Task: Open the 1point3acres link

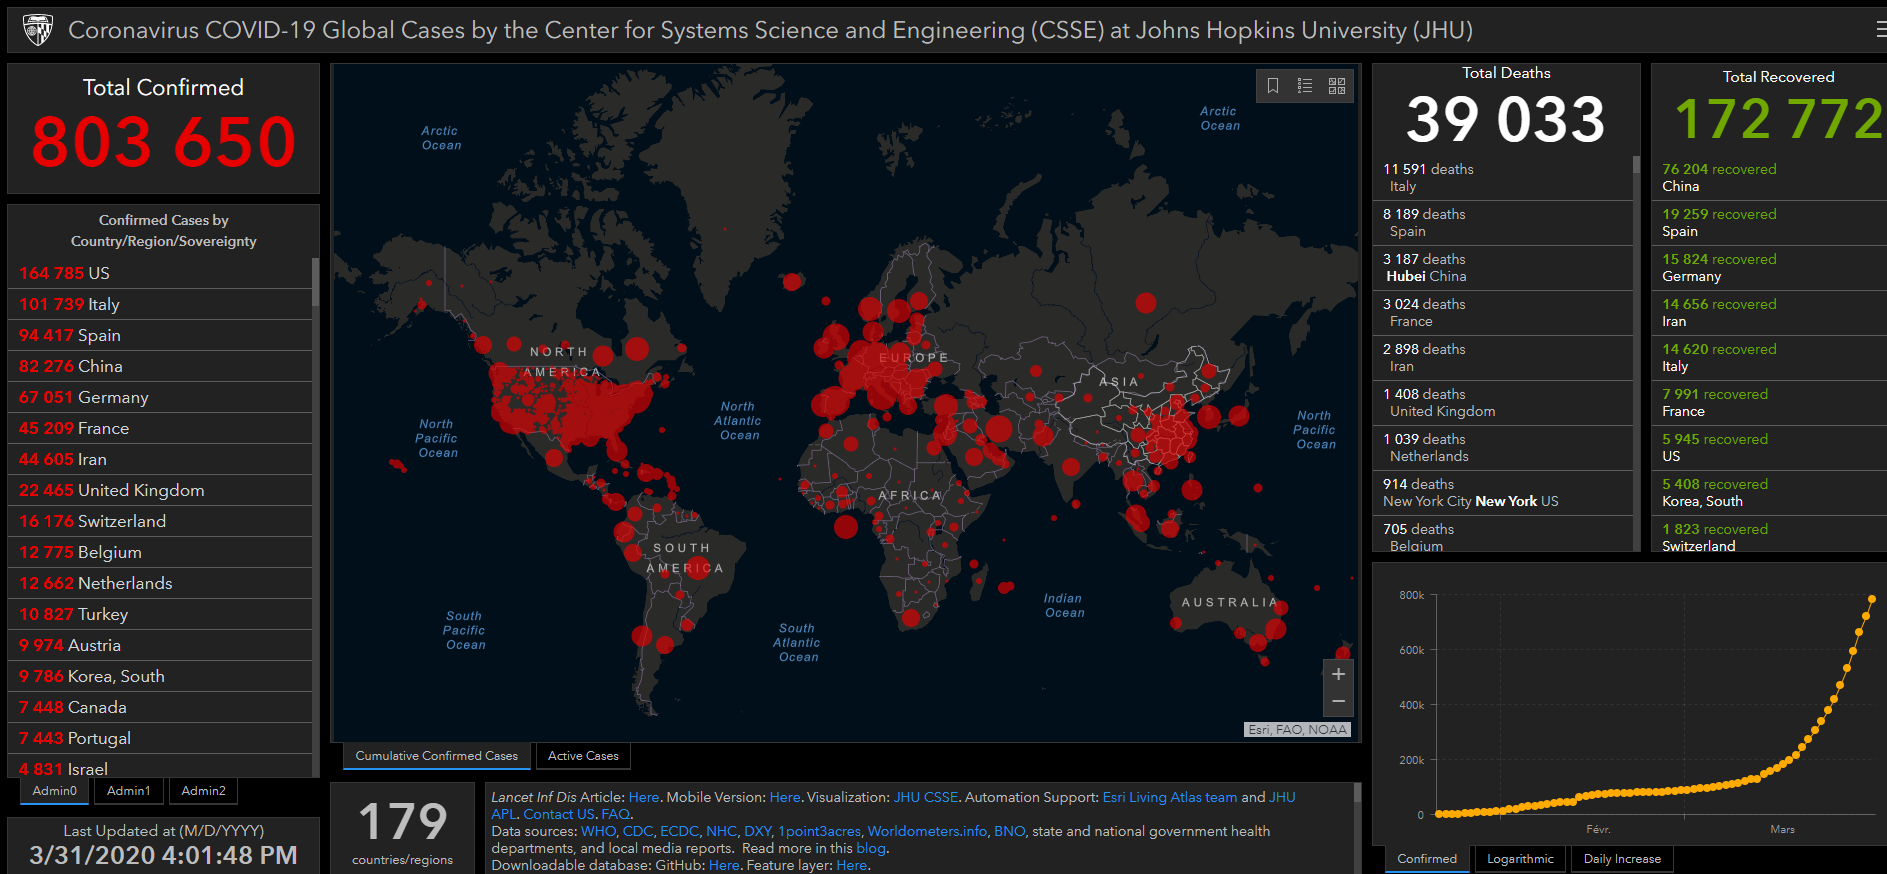Action: 819,831
